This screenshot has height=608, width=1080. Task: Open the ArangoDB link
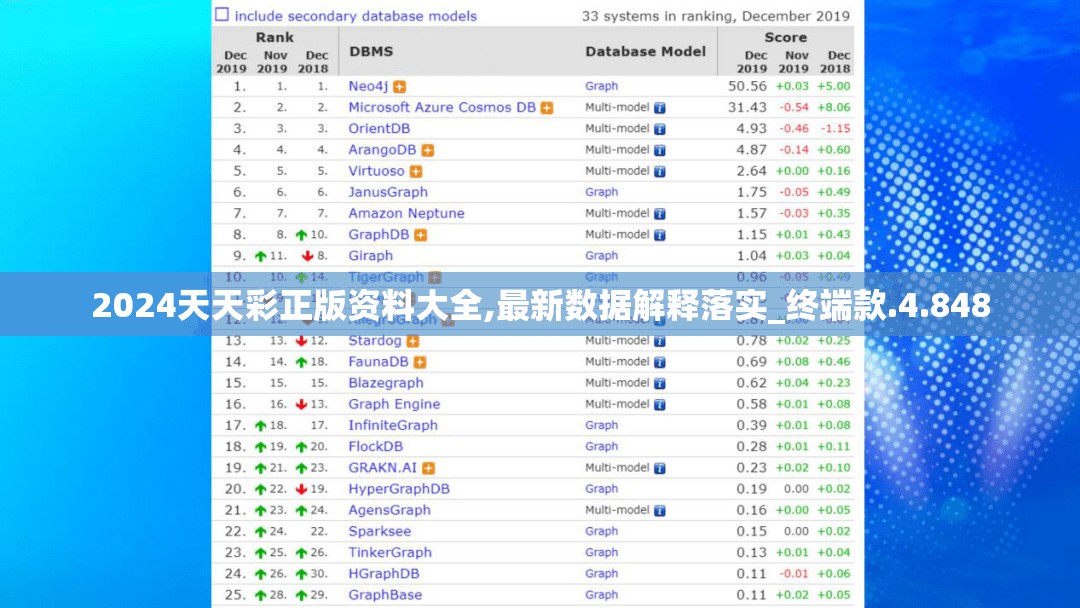(382, 150)
